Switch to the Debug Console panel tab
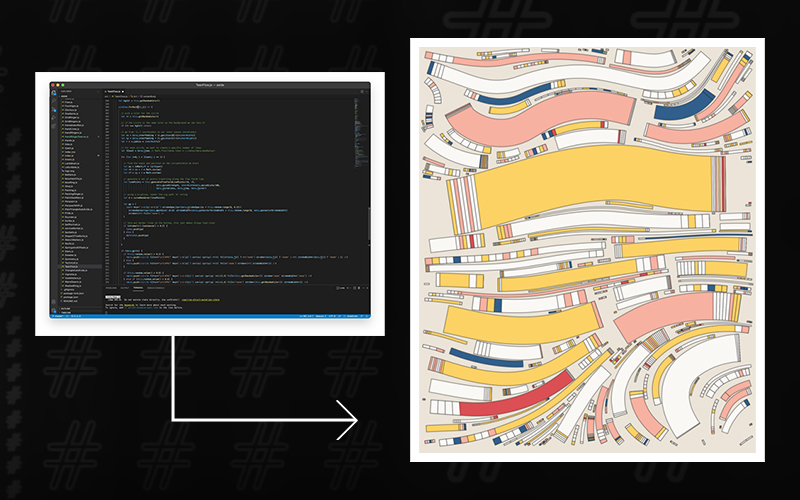This screenshot has width=800, height=500. [156, 288]
